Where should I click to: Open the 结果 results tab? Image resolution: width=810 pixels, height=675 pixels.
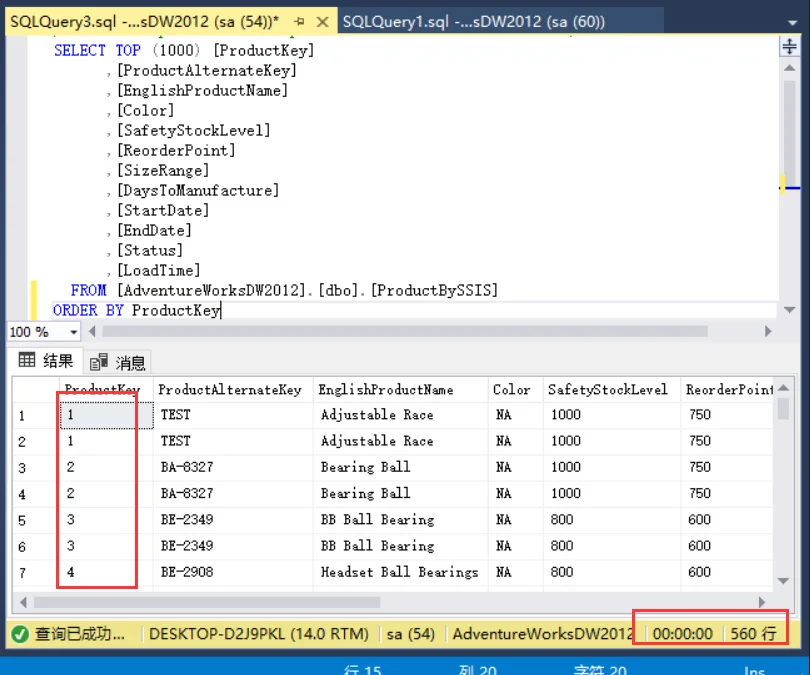click(x=45, y=361)
